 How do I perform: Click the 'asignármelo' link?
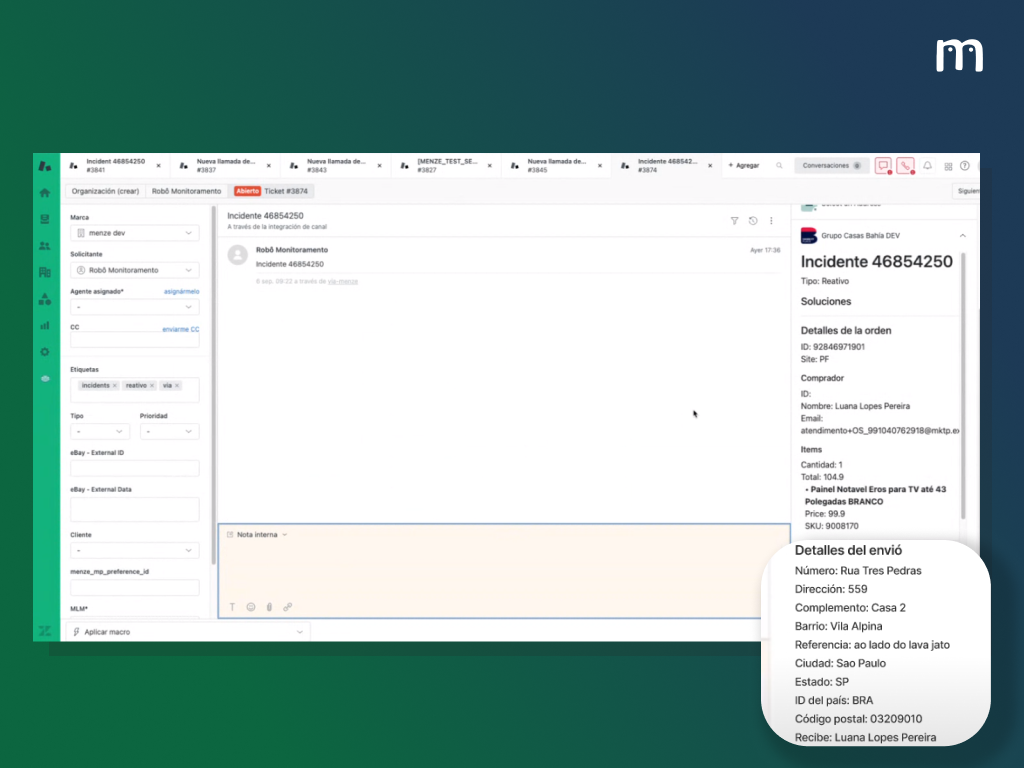[181, 291]
